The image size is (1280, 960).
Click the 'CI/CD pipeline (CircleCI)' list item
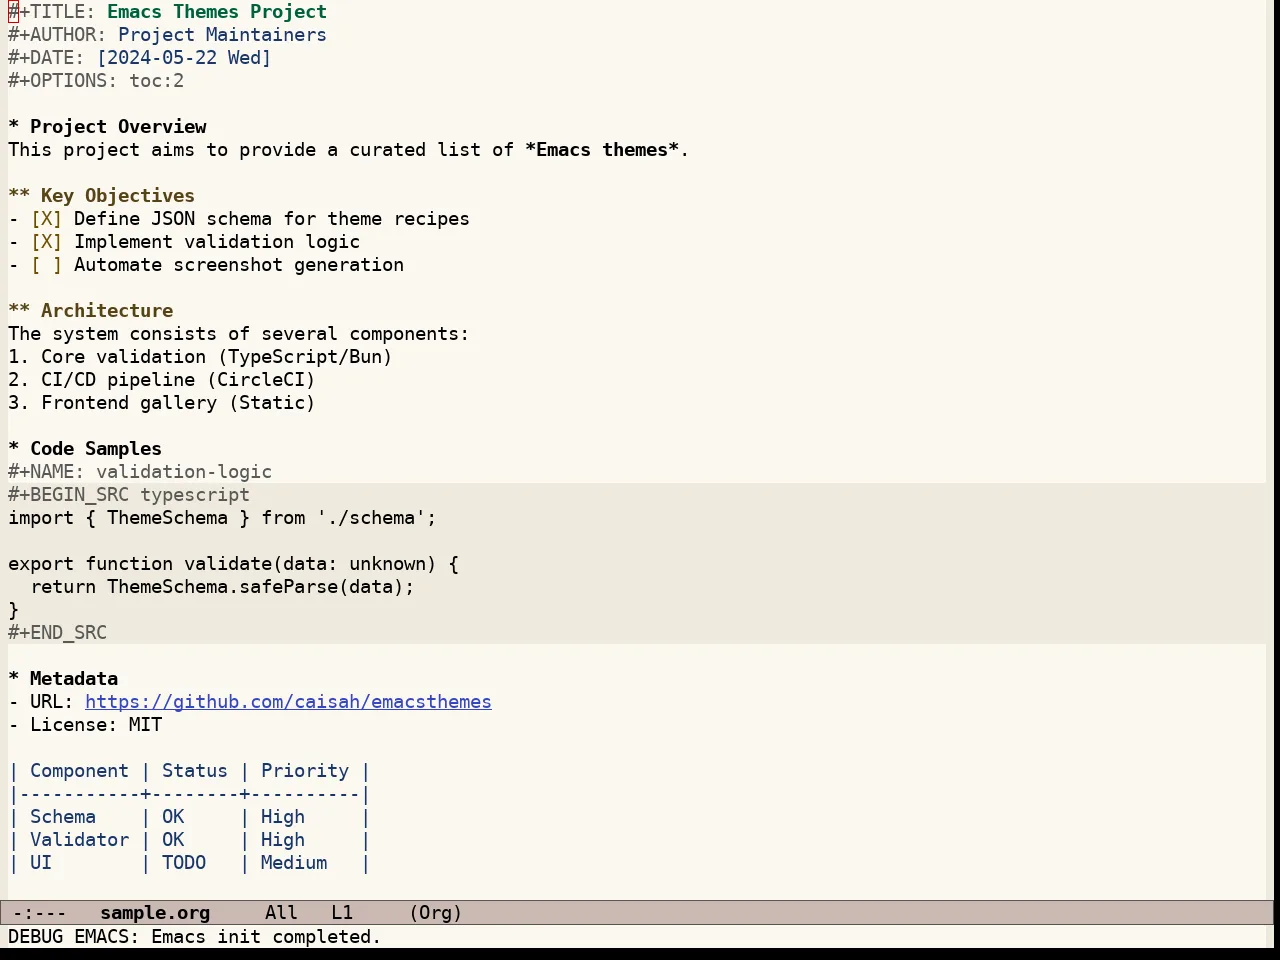tap(162, 380)
